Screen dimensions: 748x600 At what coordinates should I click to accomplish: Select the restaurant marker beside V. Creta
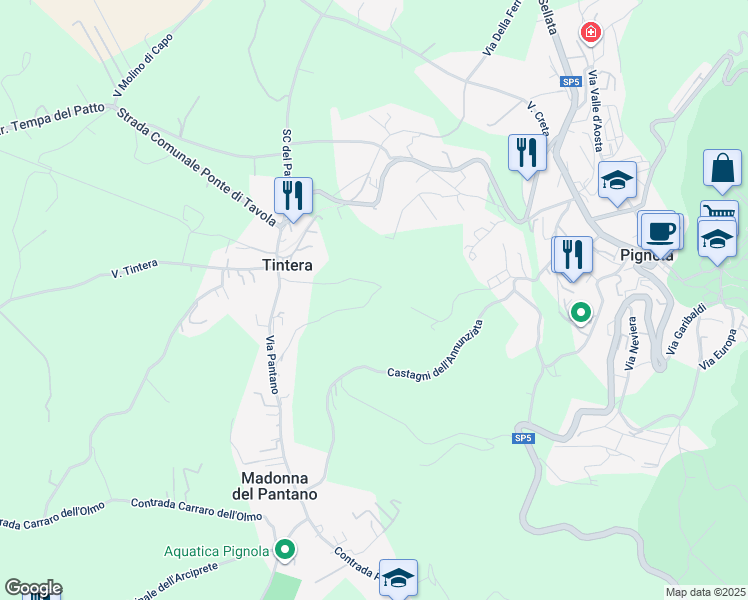[x=527, y=154]
